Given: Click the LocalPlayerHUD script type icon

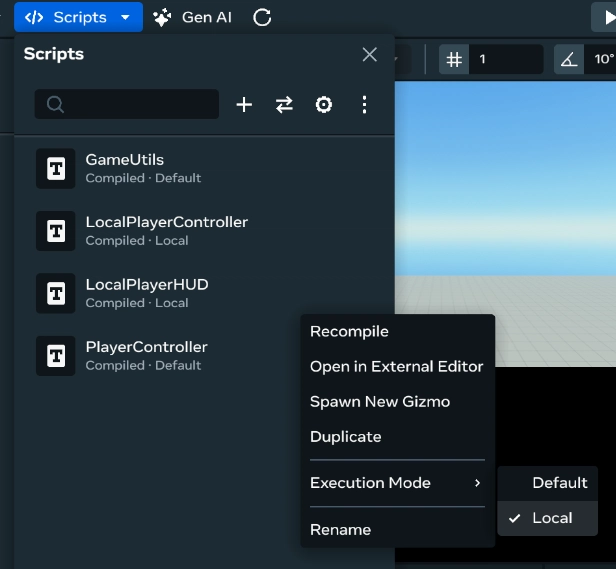Looking at the screenshot, I should point(56,293).
